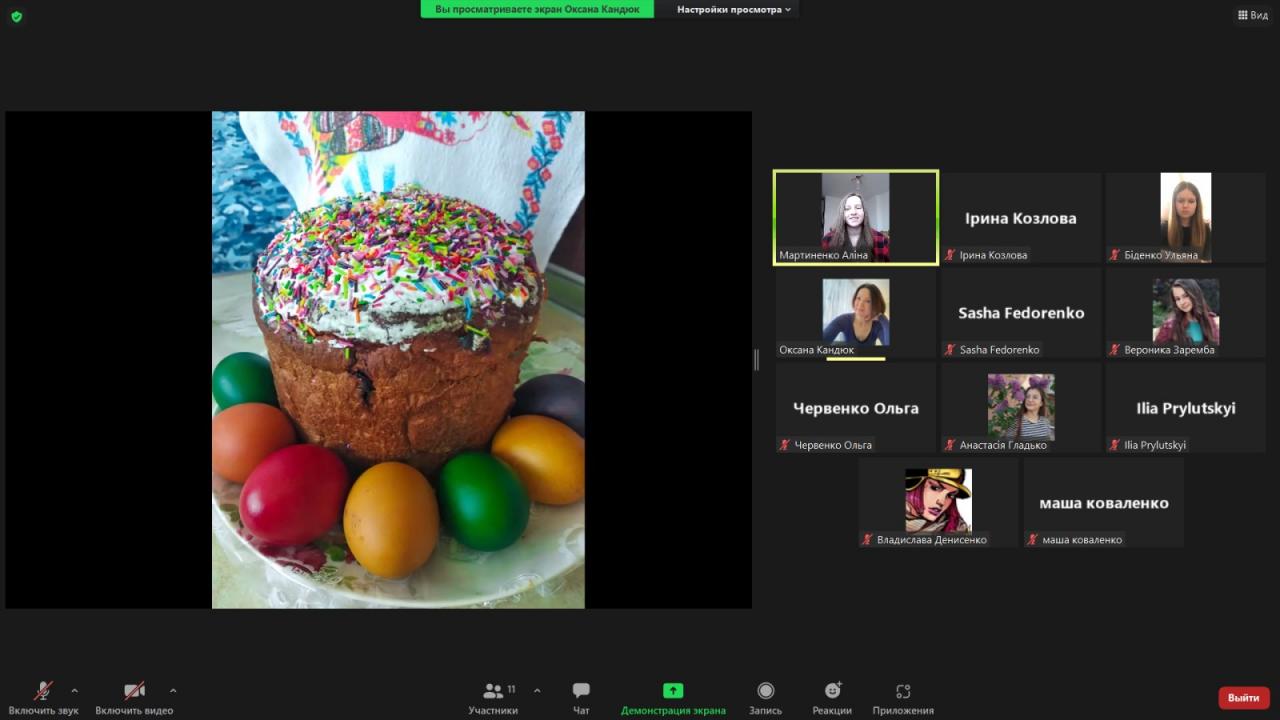Start recording with the Record icon
This screenshot has width=1280, height=720.
point(765,691)
